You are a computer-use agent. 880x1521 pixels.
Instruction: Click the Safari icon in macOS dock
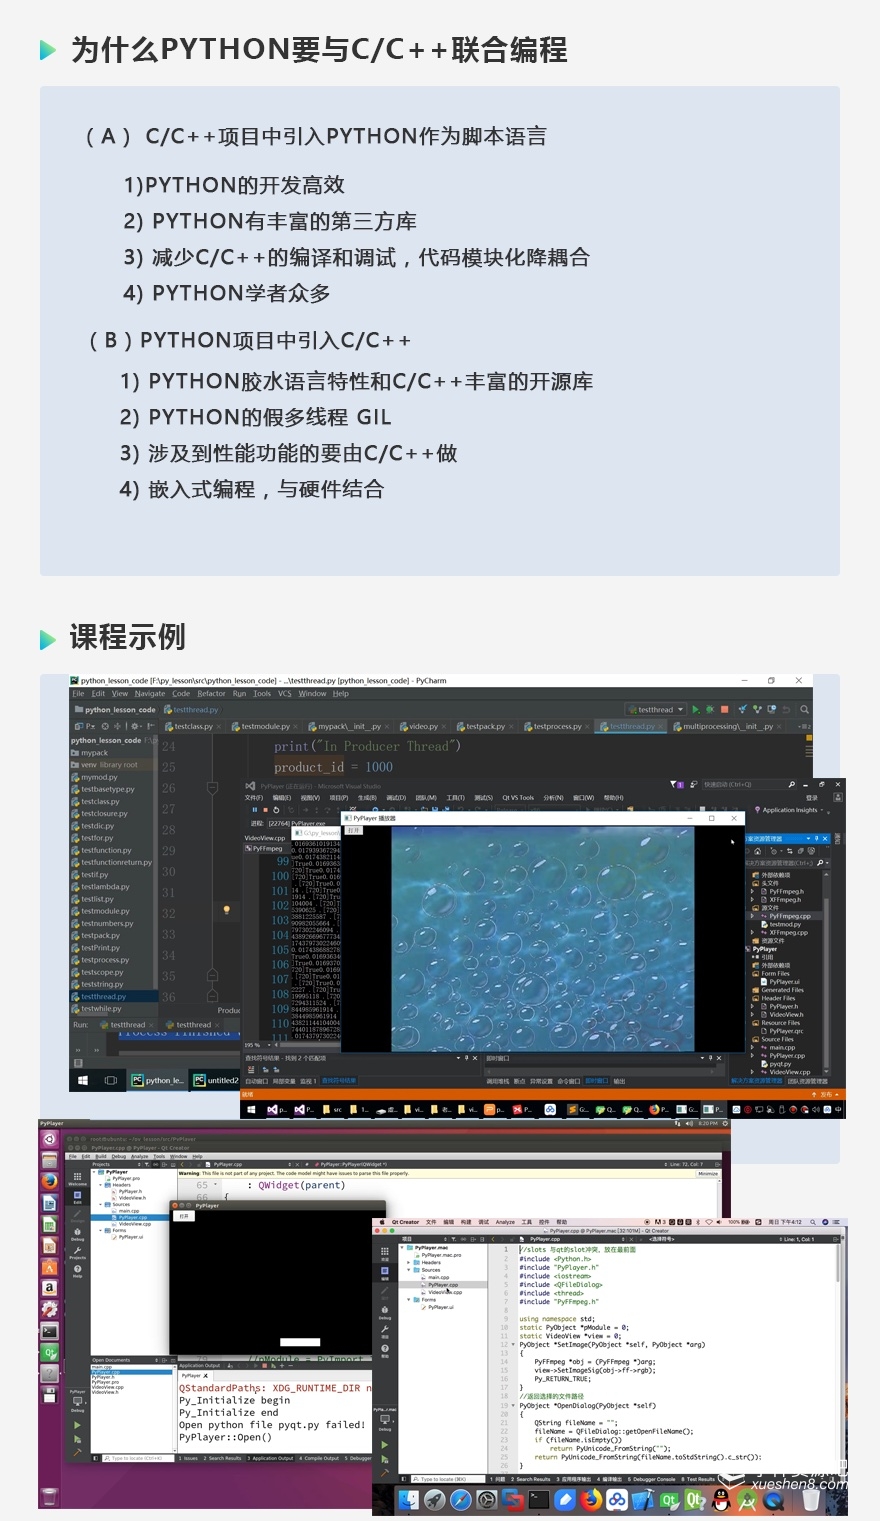coord(461,1500)
